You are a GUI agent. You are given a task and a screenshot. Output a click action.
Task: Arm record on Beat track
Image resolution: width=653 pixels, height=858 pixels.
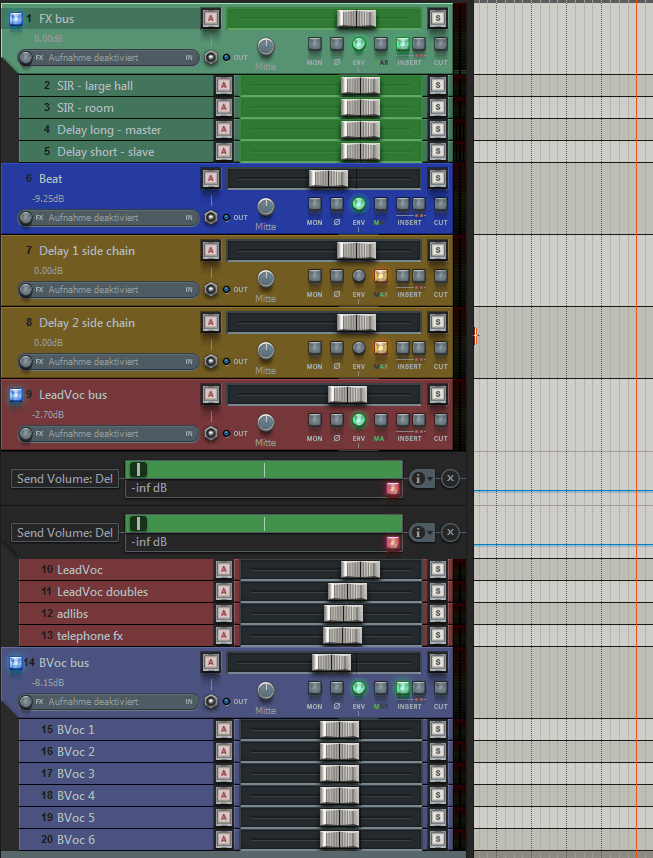pyautogui.click(x=211, y=178)
